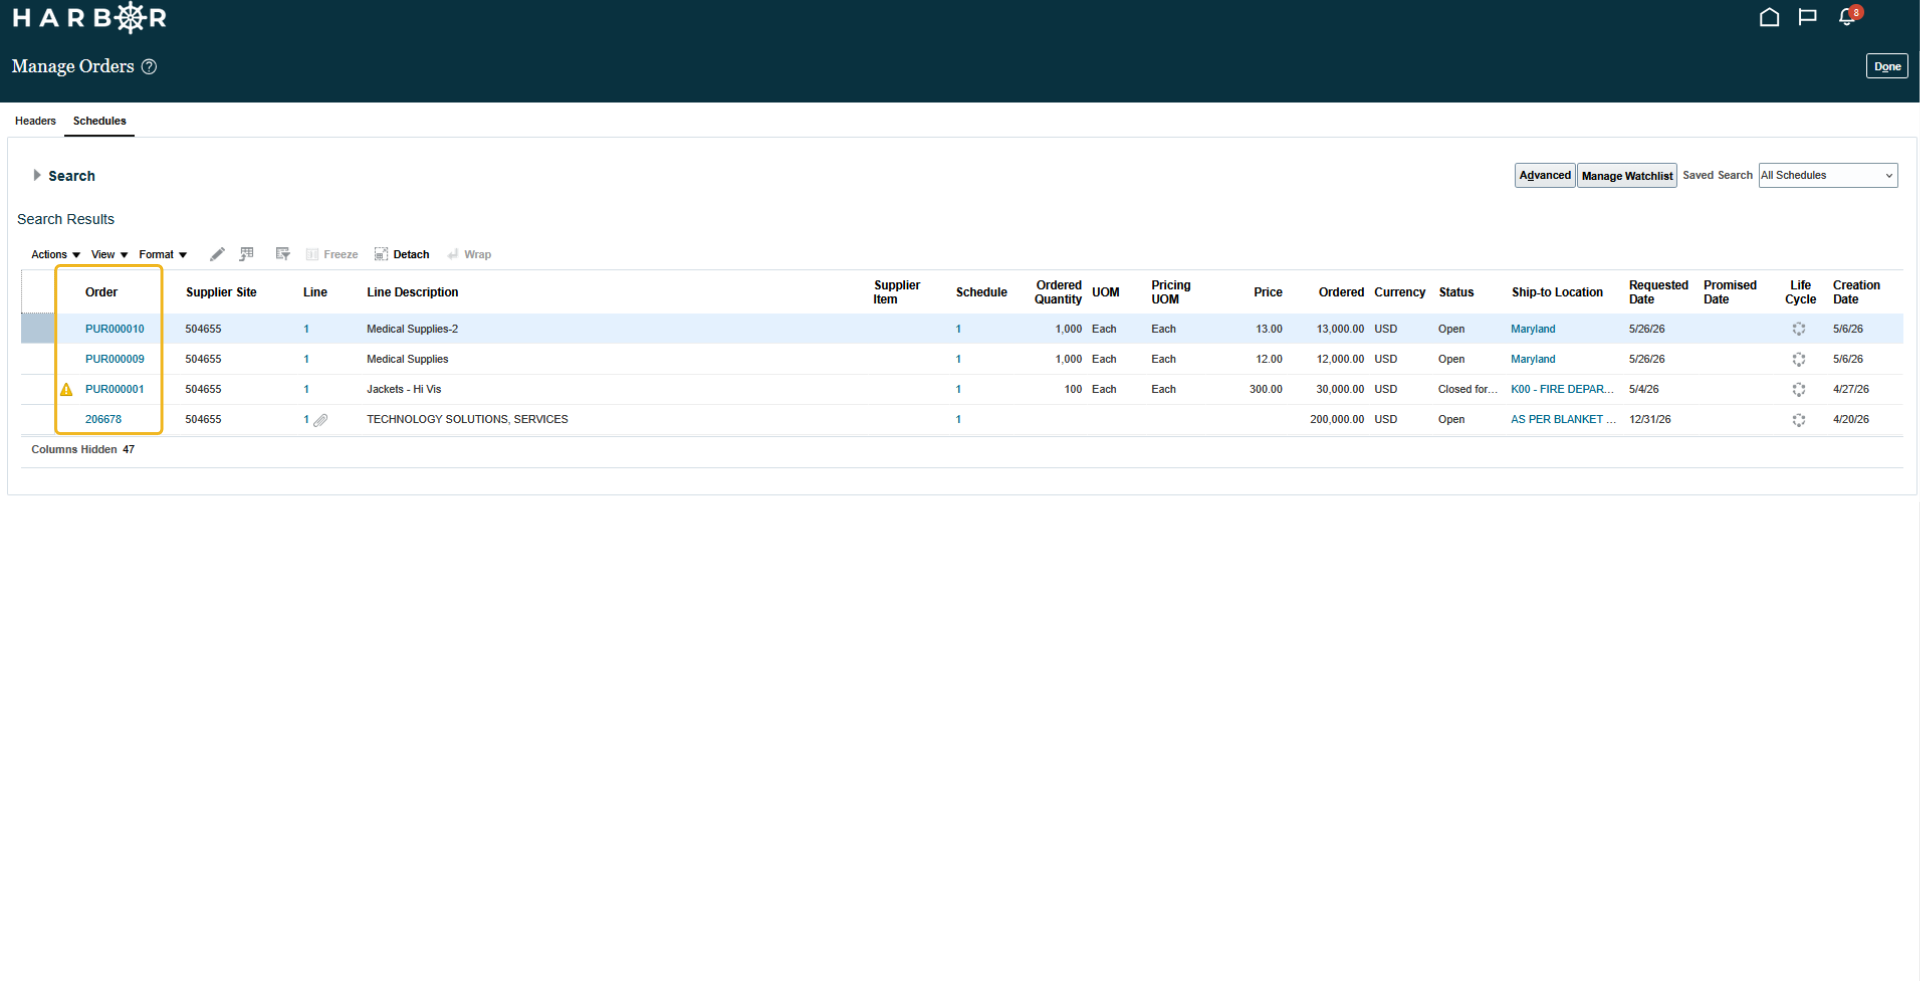This screenshot has width=1920, height=981.
Task: Click the Wrap toolbar button
Action: pos(469,255)
